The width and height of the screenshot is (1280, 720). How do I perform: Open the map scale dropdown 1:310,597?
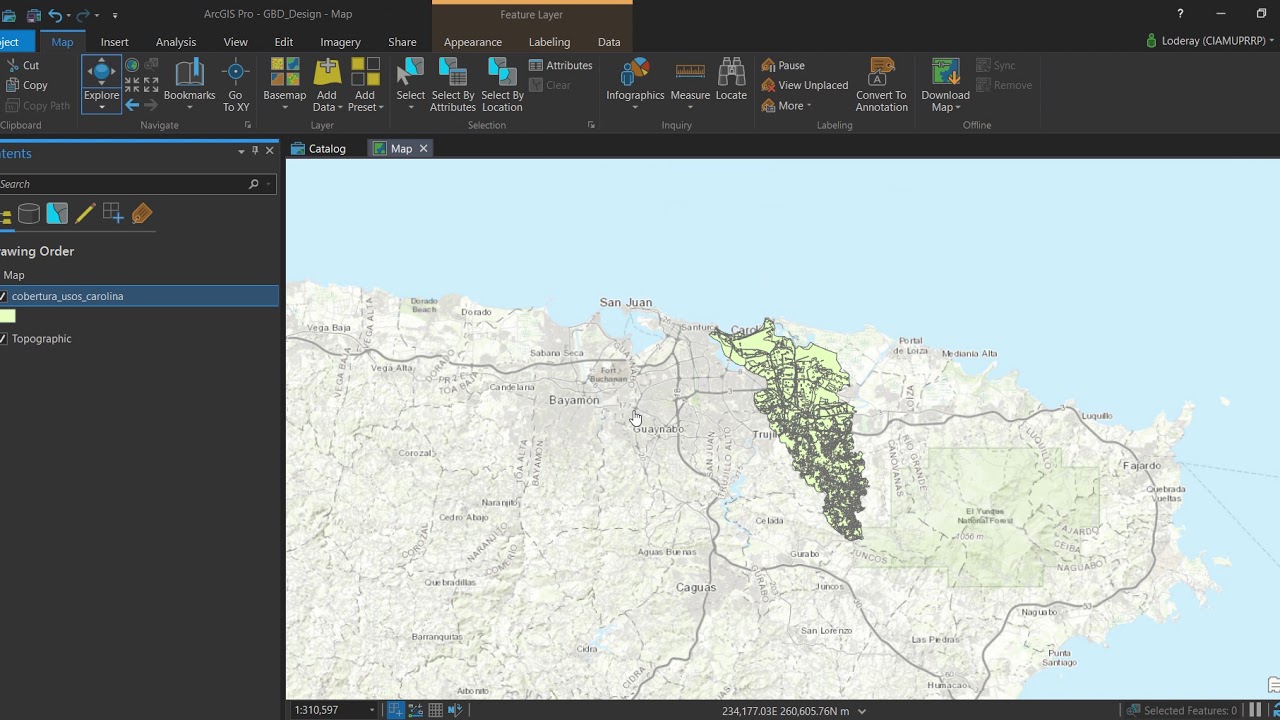pyautogui.click(x=372, y=710)
